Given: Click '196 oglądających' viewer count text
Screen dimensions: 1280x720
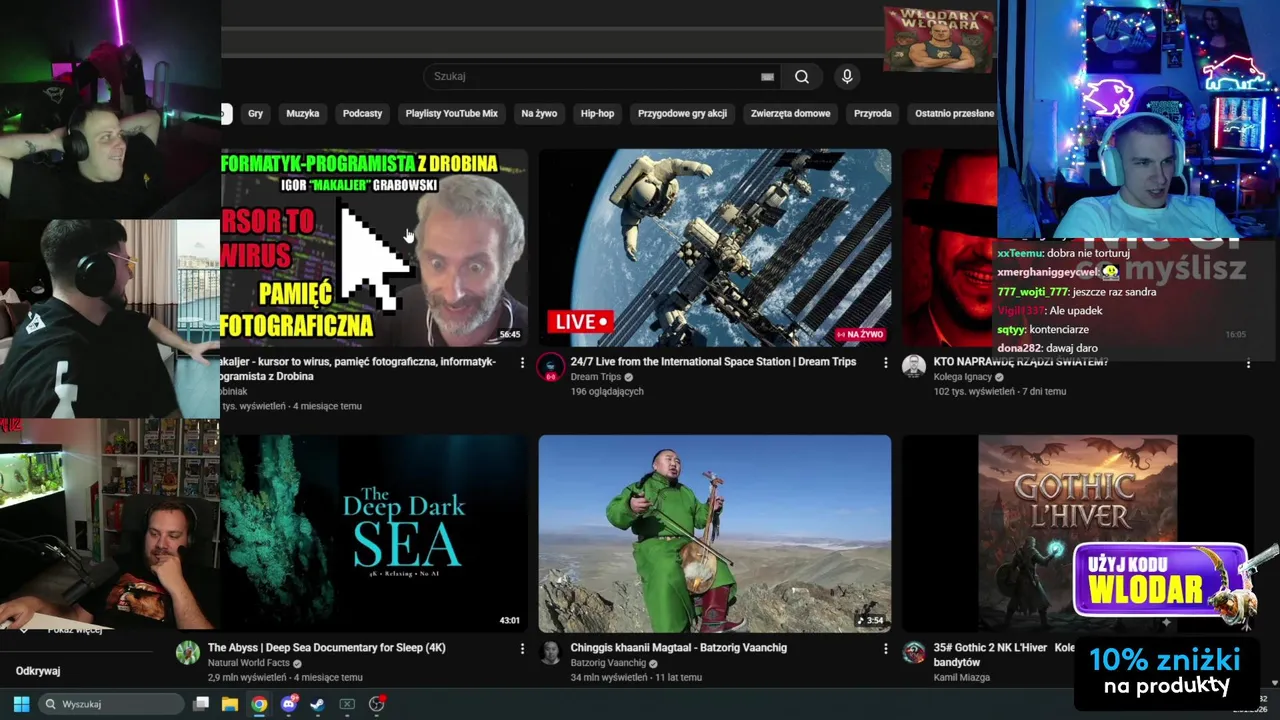Looking at the screenshot, I should coord(607,392).
